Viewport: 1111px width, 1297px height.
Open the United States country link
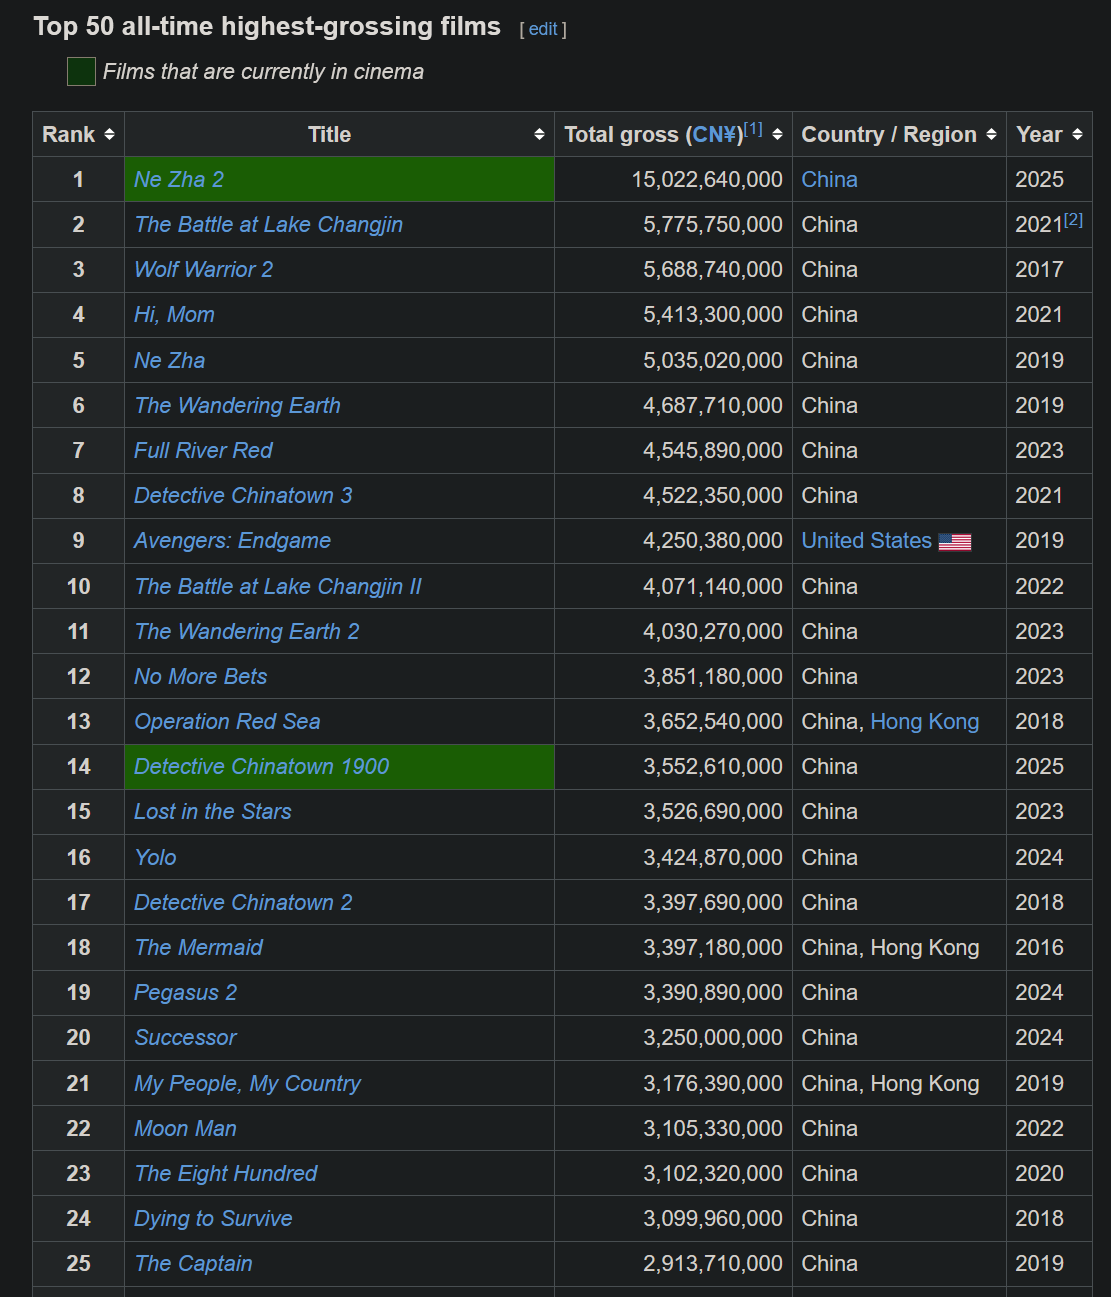click(x=866, y=541)
